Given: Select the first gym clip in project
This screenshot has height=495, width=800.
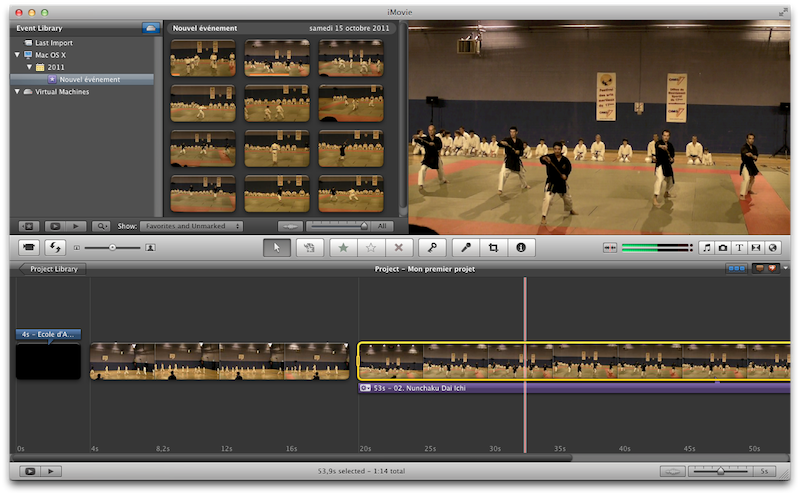Looking at the screenshot, I should click(x=220, y=361).
